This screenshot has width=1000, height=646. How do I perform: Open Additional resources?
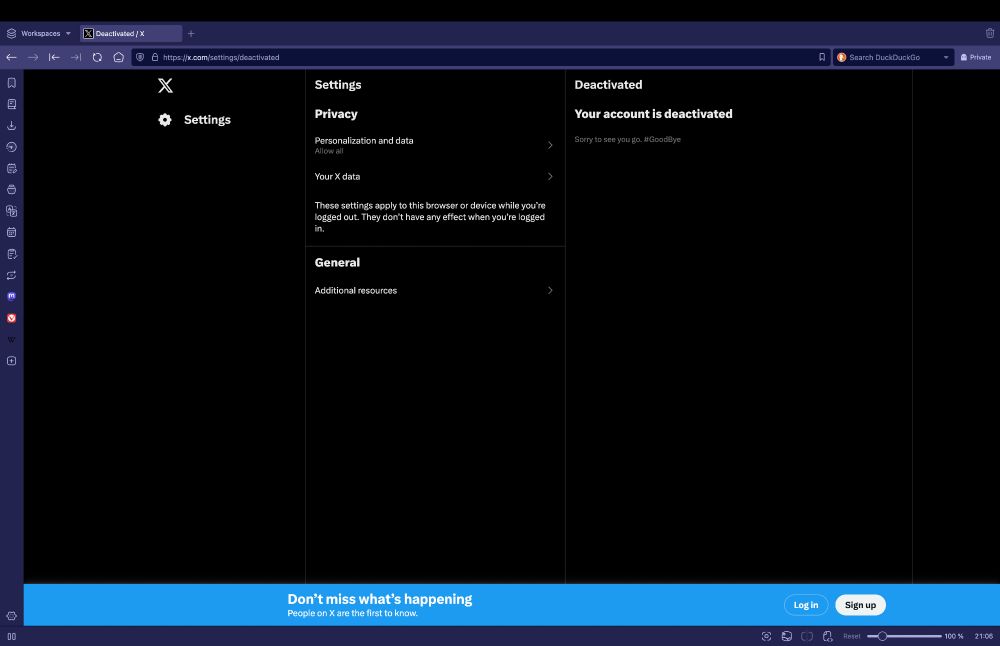pos(435,290)
